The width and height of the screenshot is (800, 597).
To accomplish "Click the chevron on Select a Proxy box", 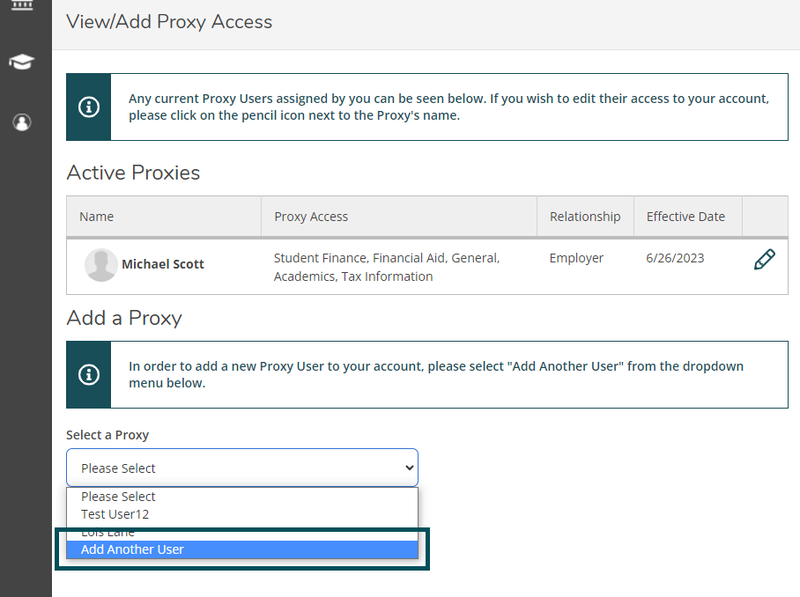I will point(409,467).
